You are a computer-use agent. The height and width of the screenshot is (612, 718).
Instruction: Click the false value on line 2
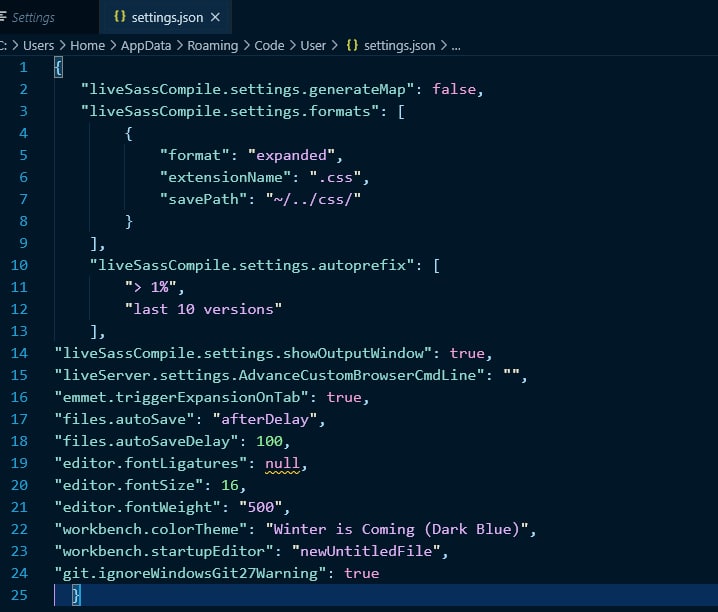point(454,89)
